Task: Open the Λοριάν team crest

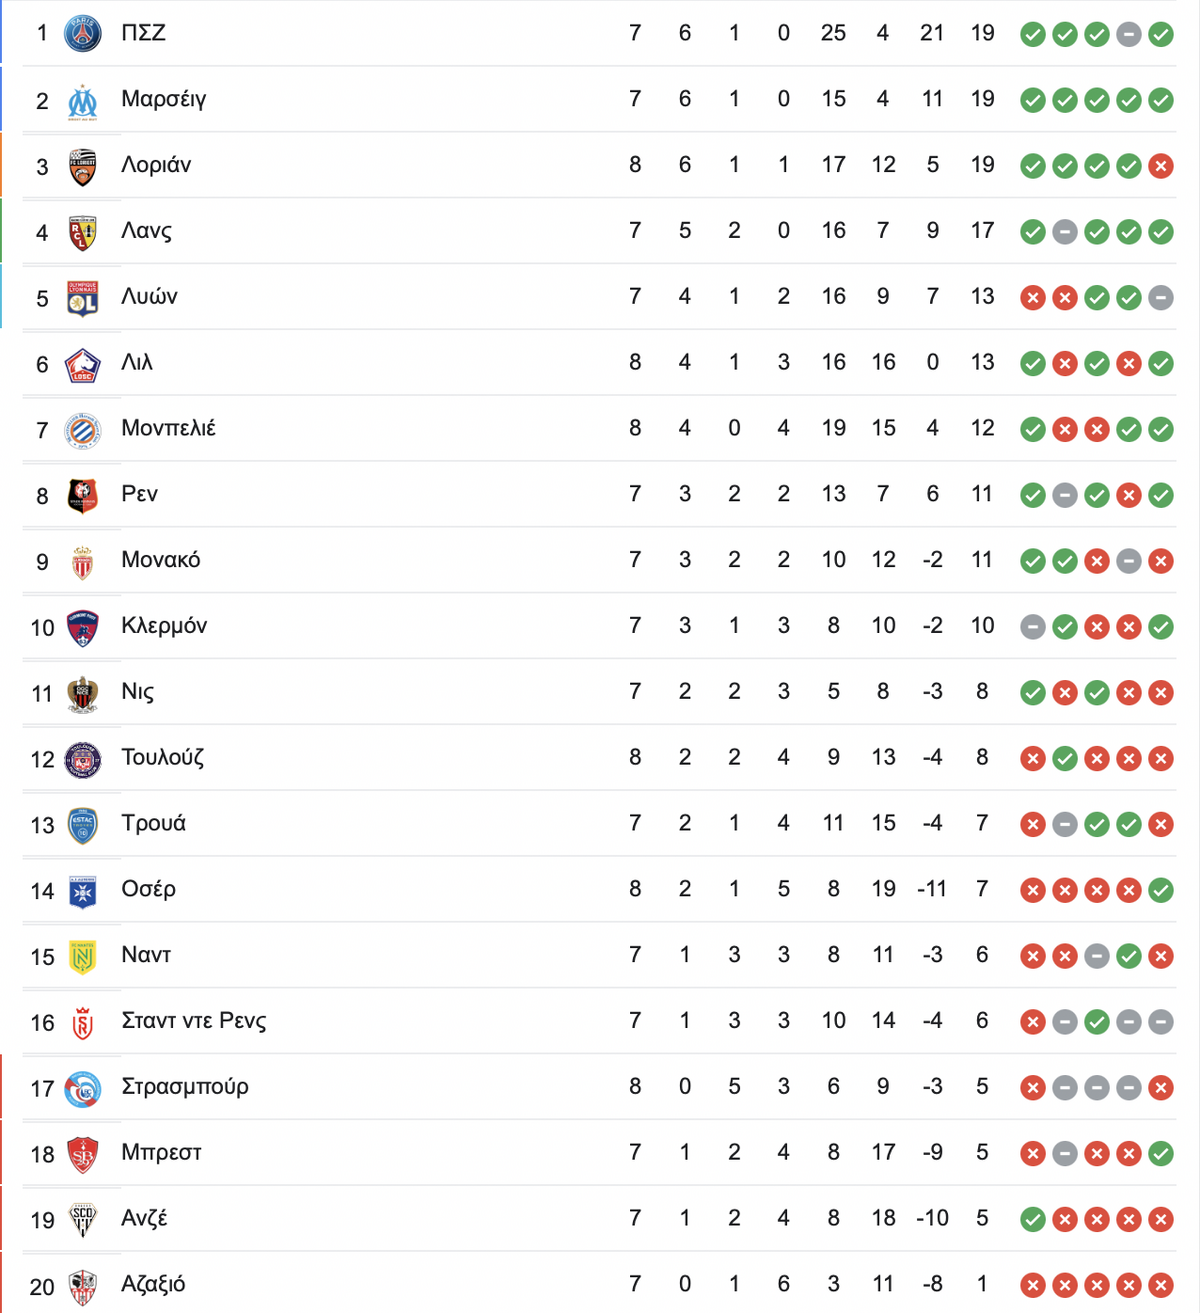Action: [83, 167]
